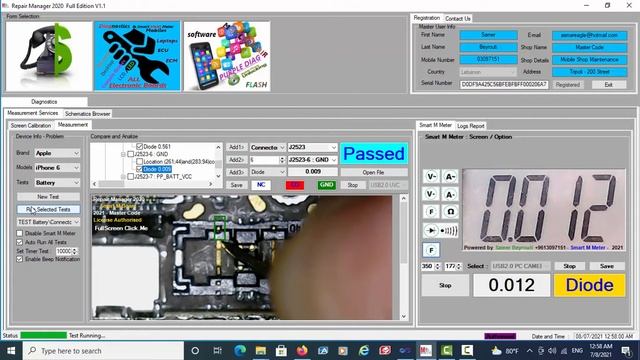Collapse the J2523-6 : GND tree node
The width and height of the screenshot is (640, 360).
pyautogui.click(x=123, y=154)
